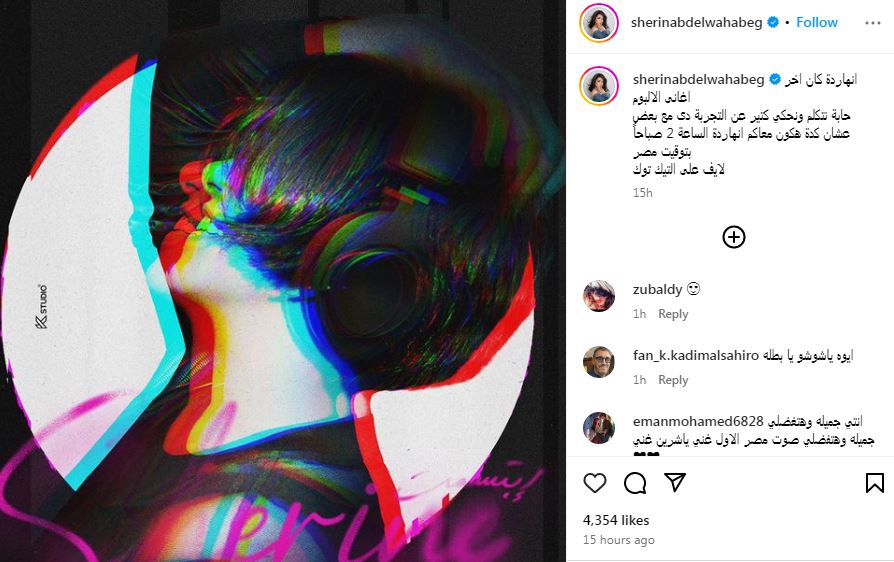The height and width of the screenshot is (562, 894).
Task: Load more comments plus circle button
Action: point(734,237)
